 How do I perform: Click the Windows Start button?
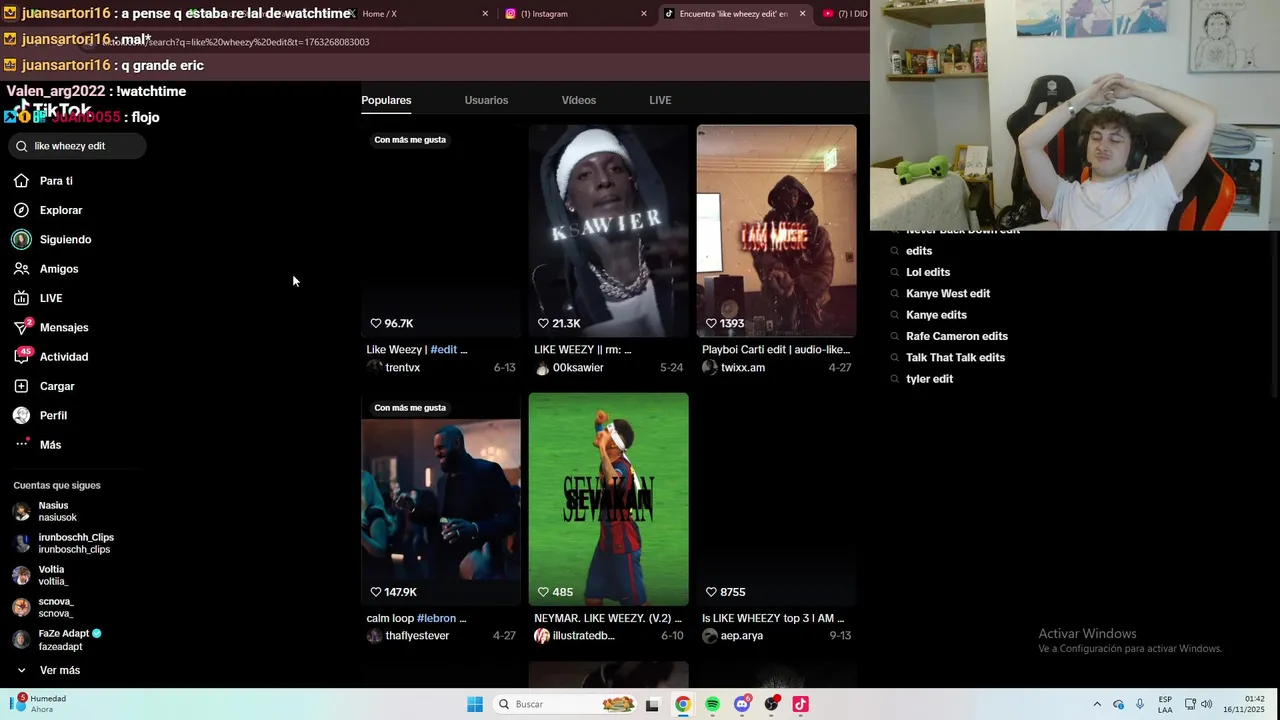[x=475, y=704]
